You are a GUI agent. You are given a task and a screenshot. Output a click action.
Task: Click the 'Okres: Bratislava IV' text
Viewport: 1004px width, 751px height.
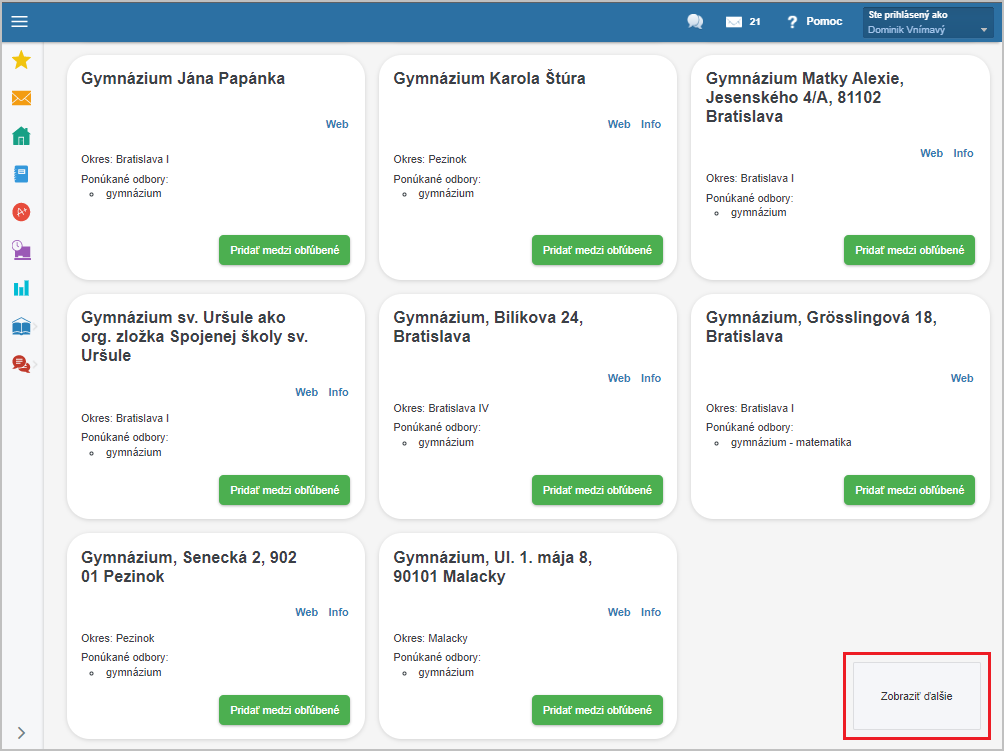441,408
